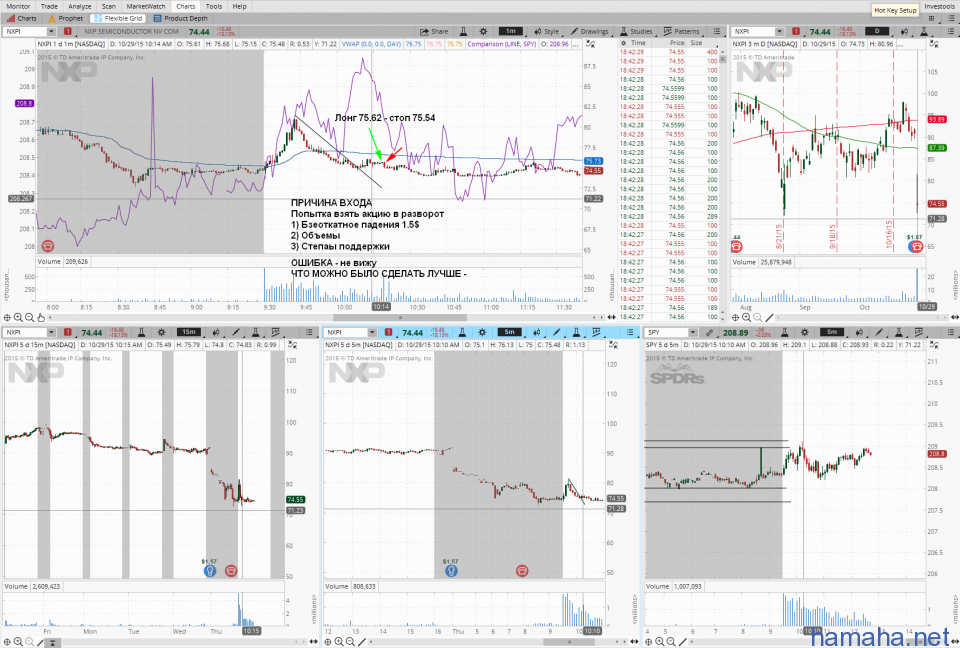The image size is (960, 648).
Task: Click the chain link icon on SPY chart
Action: 709,332
